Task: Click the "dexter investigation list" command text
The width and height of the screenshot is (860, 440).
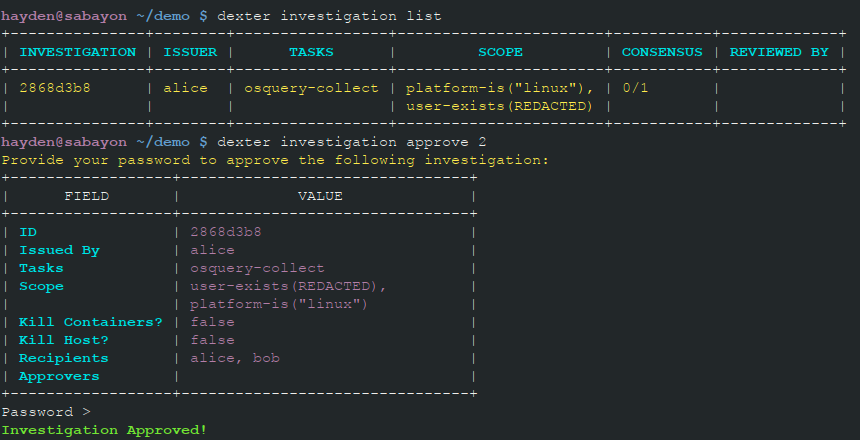Action: pyautogui.click(x=329, y=16)
